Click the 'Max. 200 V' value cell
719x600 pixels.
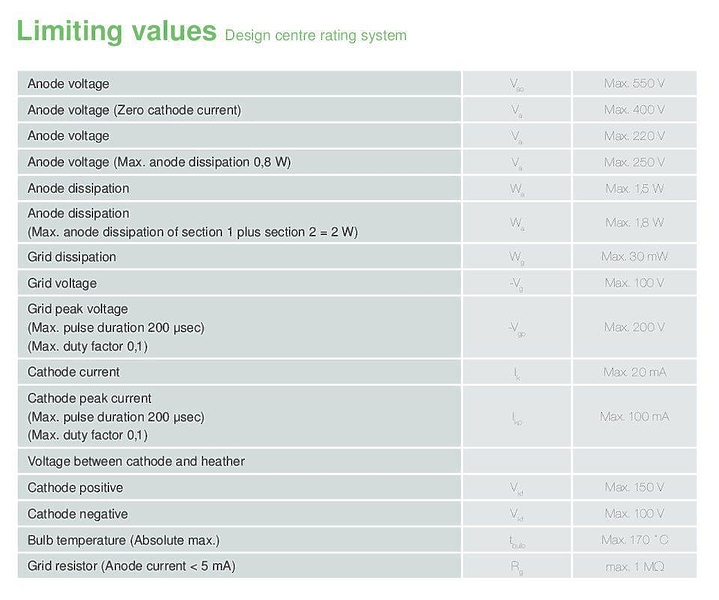pos(634,327)
